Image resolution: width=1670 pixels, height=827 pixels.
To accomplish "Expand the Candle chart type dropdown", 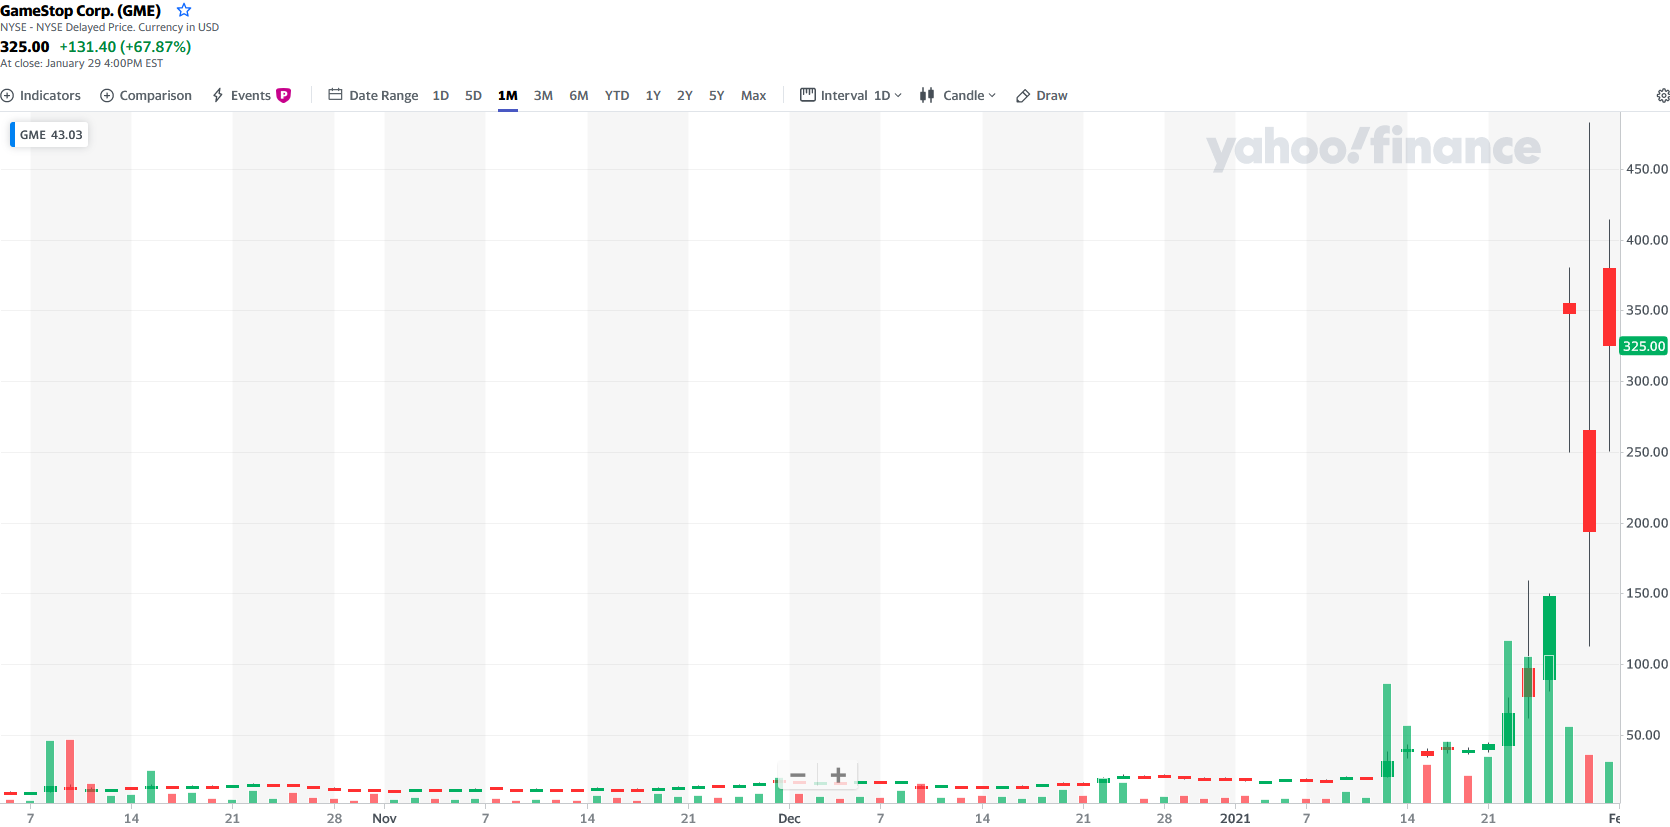I will point(958,96).
